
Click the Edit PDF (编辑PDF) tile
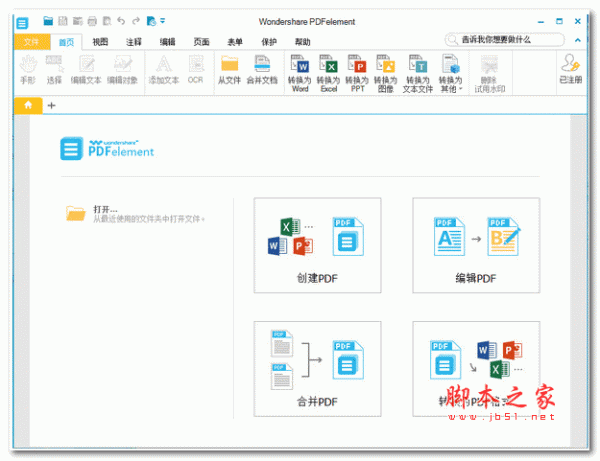point(476,245)
